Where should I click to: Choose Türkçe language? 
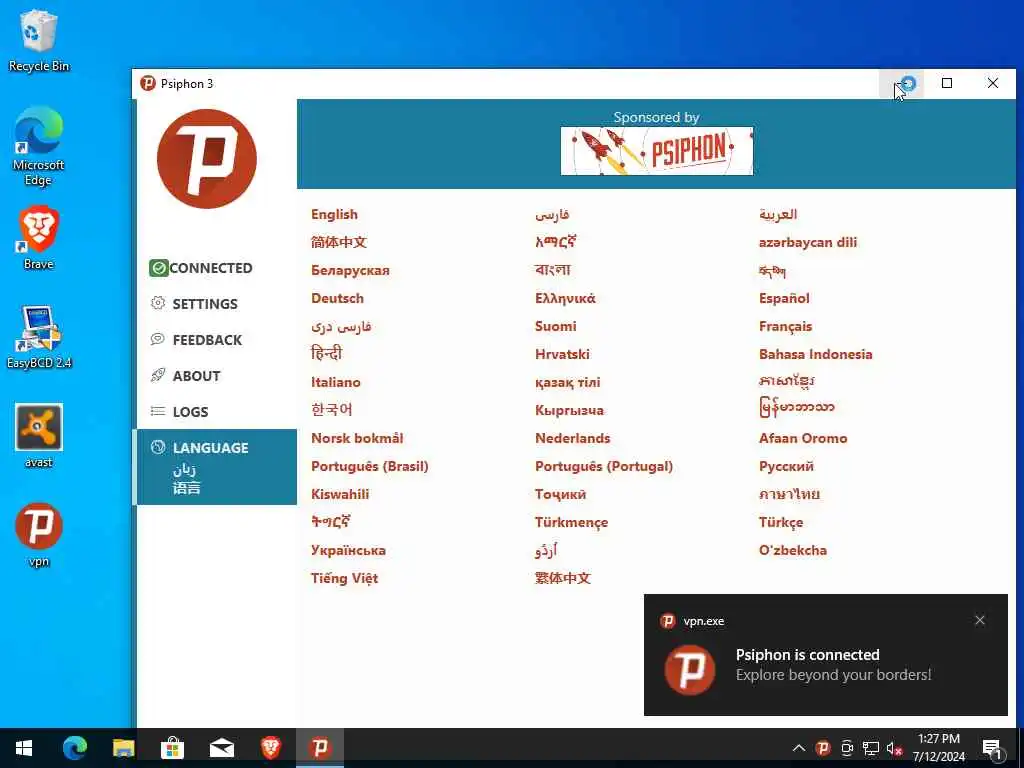[781, 522]
